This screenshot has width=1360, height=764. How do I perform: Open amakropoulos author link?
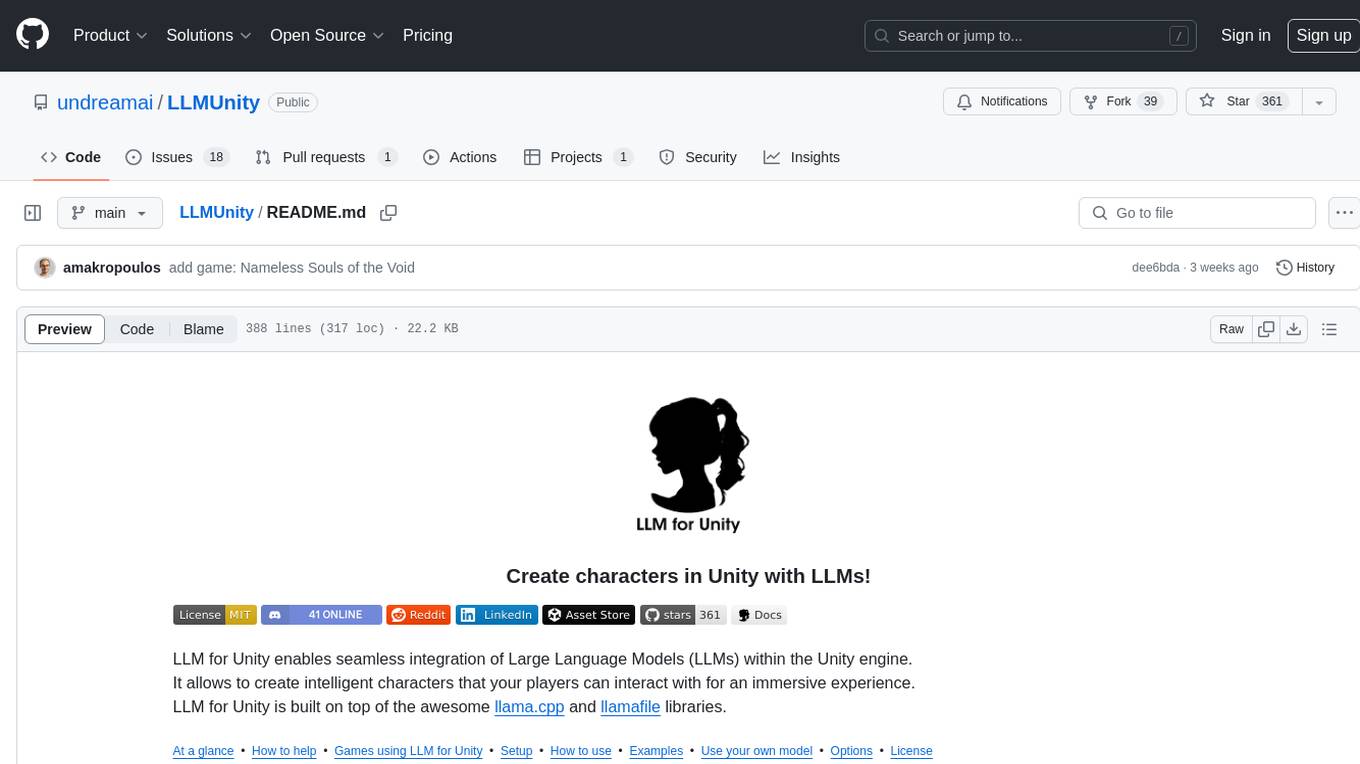112,268
